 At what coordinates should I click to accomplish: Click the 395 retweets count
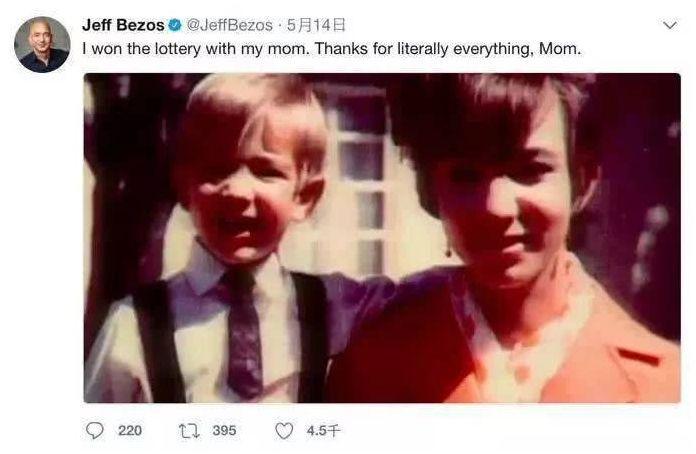pyautogui.click(x=224, y=430)
